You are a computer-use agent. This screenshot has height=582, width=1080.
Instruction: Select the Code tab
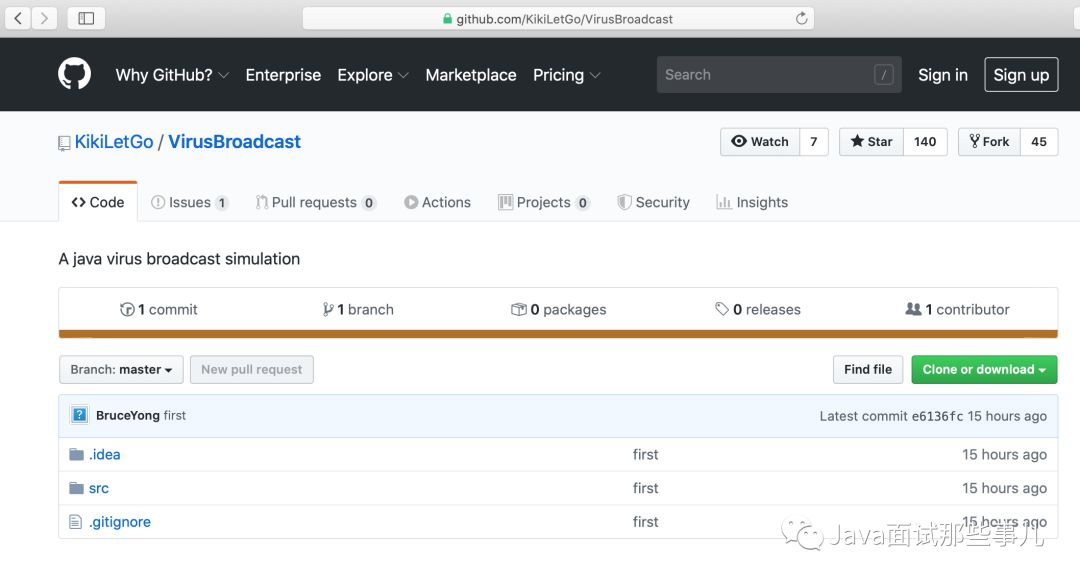coord(98,202)
